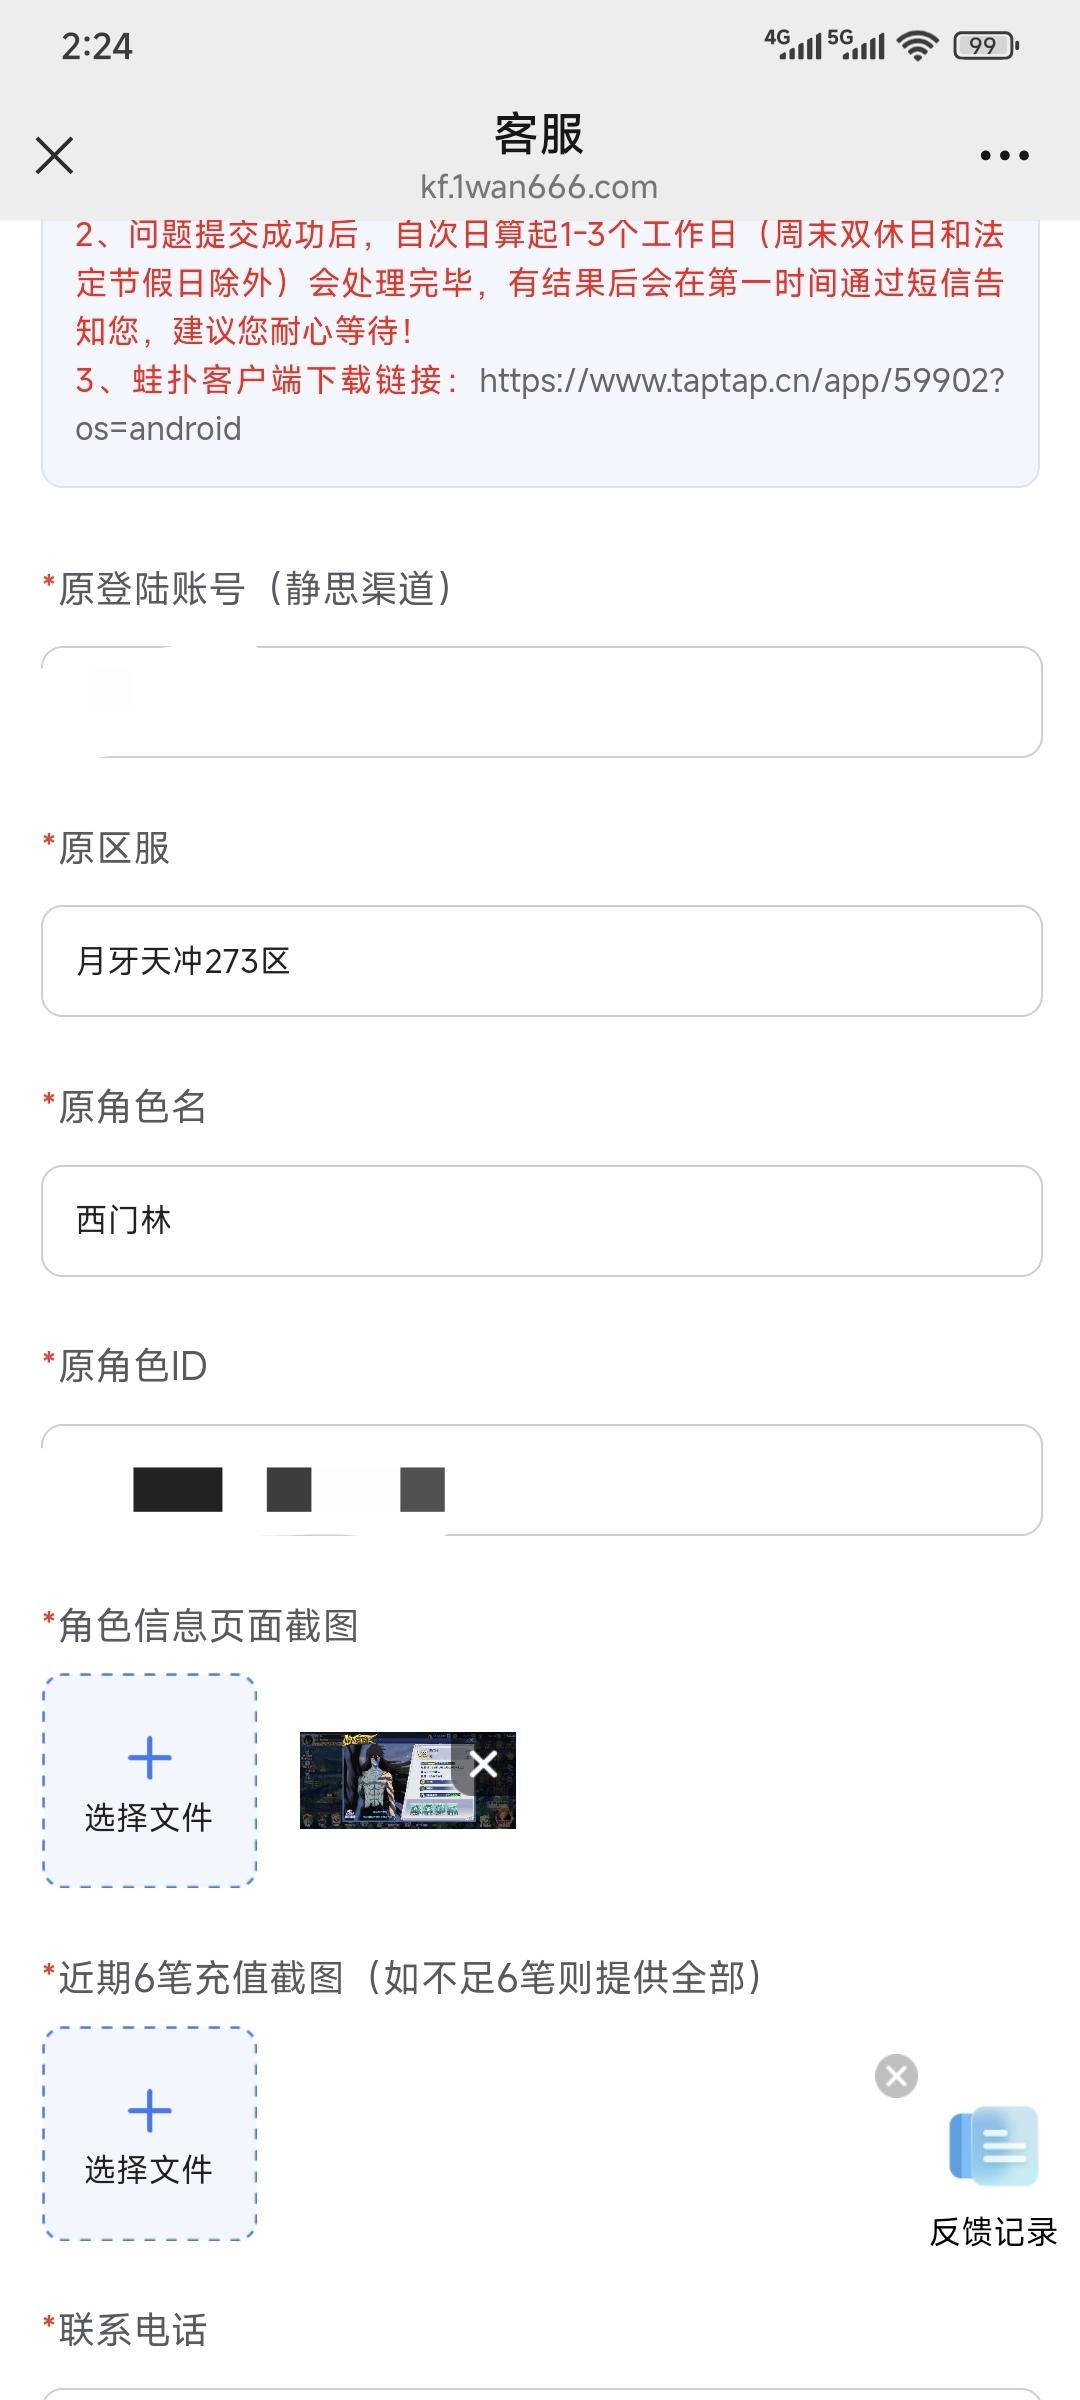
Task: Tap the 反馈记录 label
Action: click(994, 2233)
